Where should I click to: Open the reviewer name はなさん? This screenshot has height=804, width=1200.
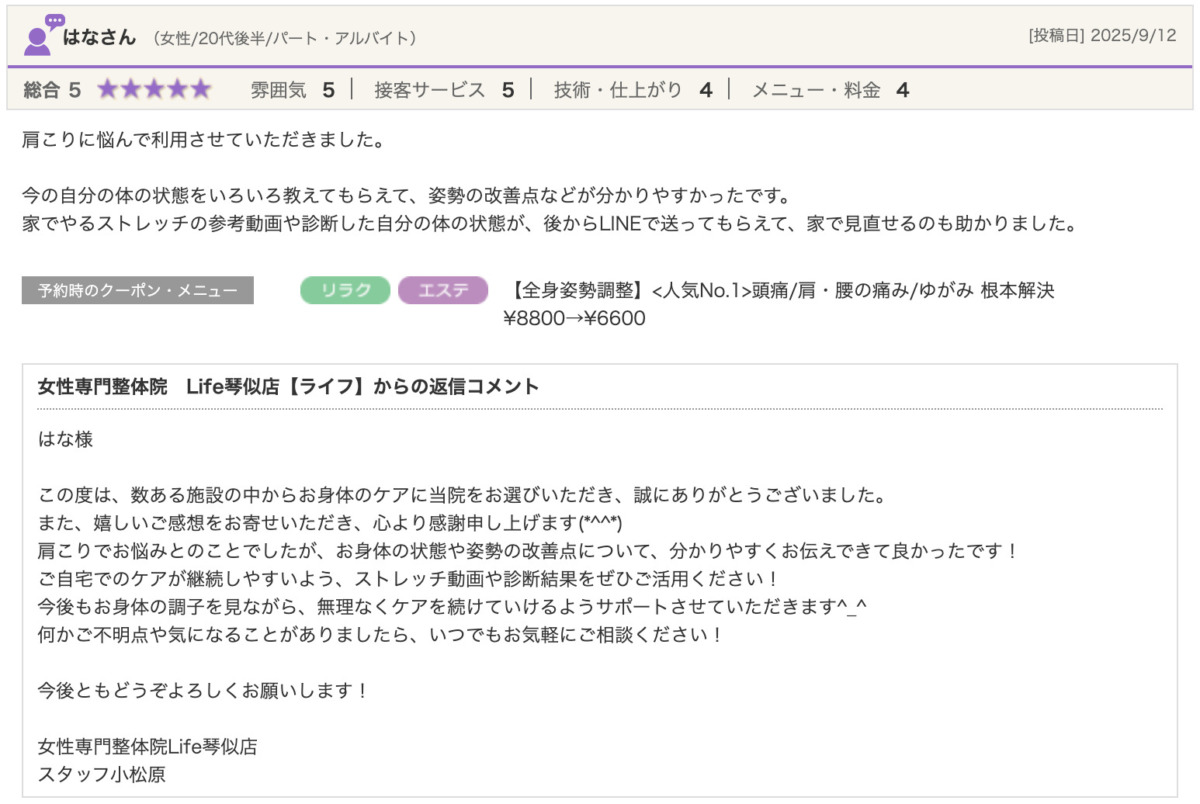(98, 37)
